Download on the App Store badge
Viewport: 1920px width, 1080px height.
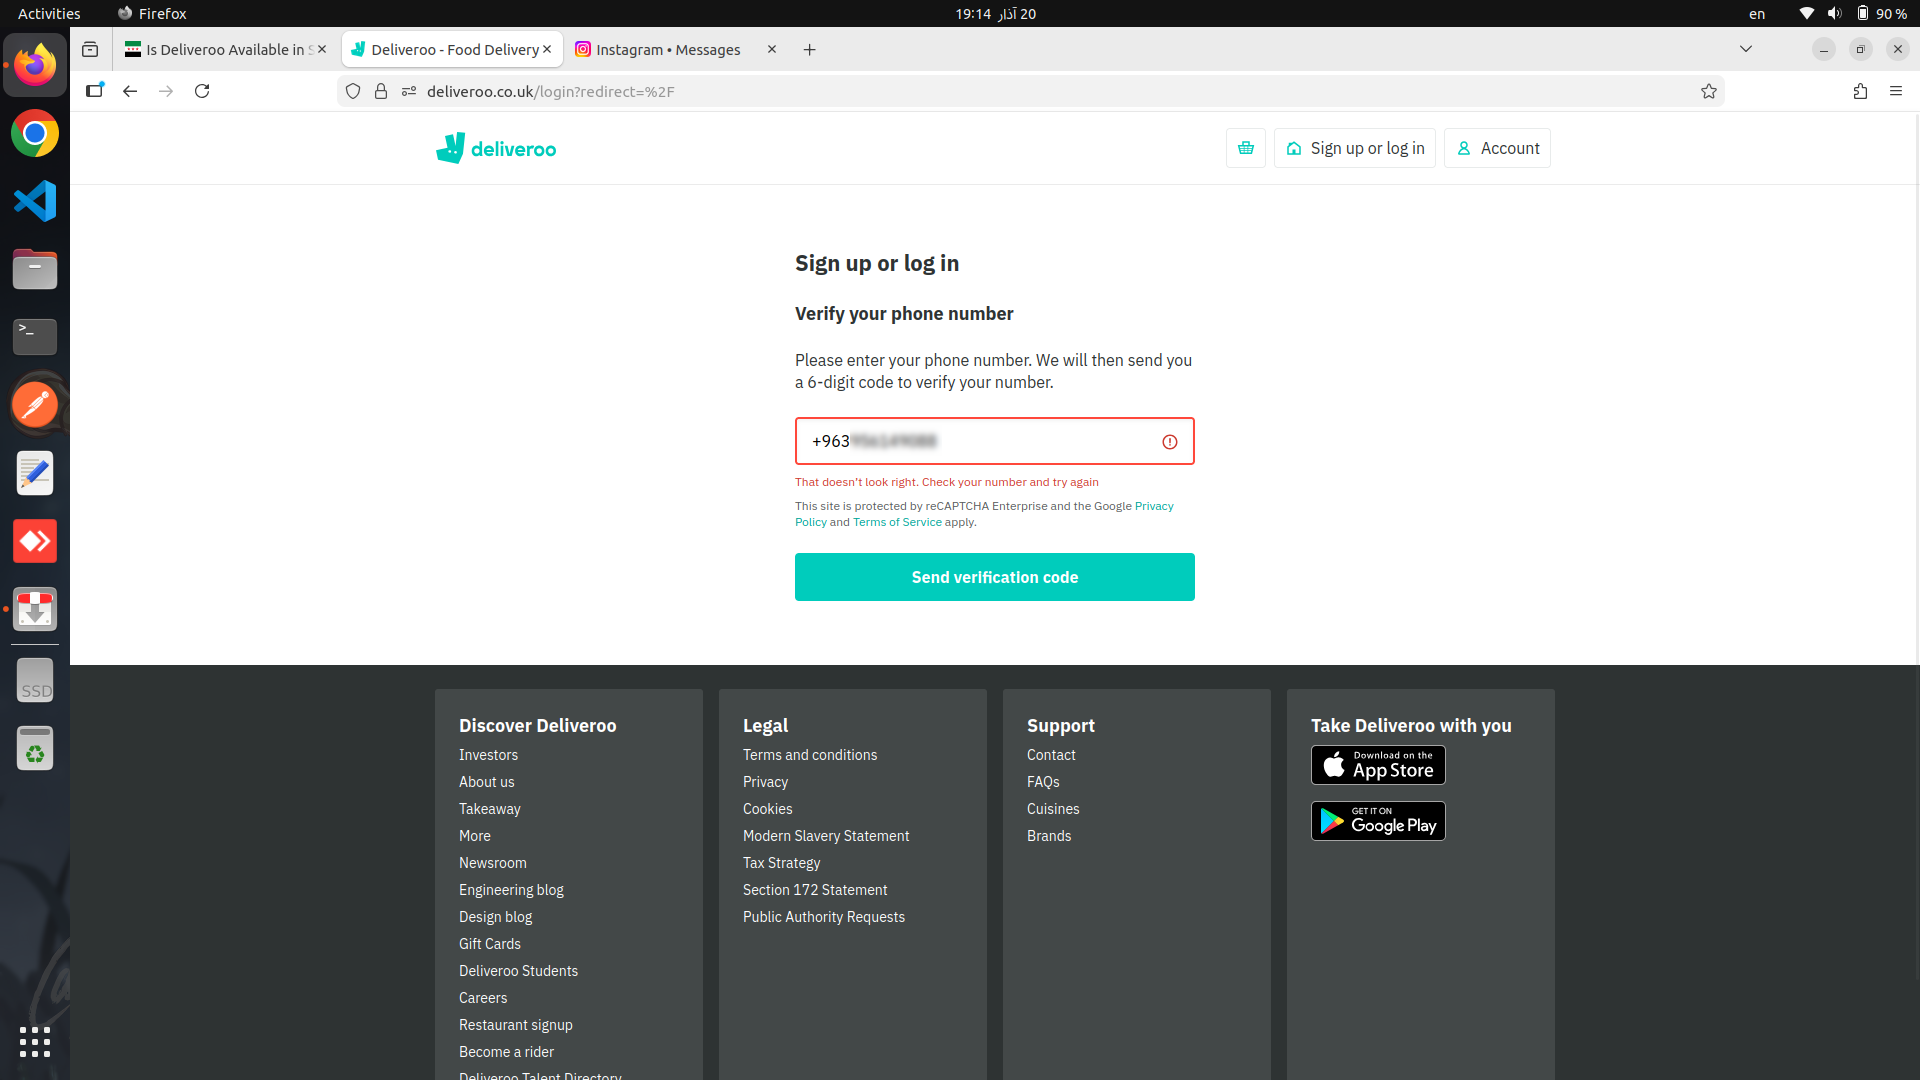pos(1378,765)
